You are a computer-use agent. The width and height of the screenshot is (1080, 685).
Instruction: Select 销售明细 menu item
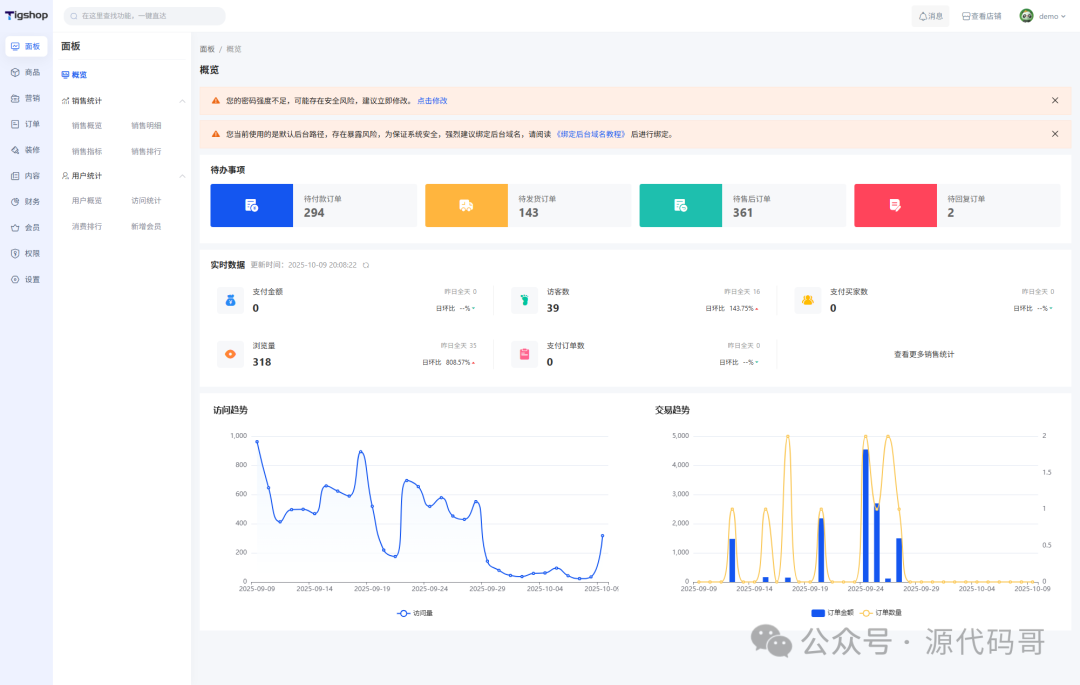click(x=146, y=126)
